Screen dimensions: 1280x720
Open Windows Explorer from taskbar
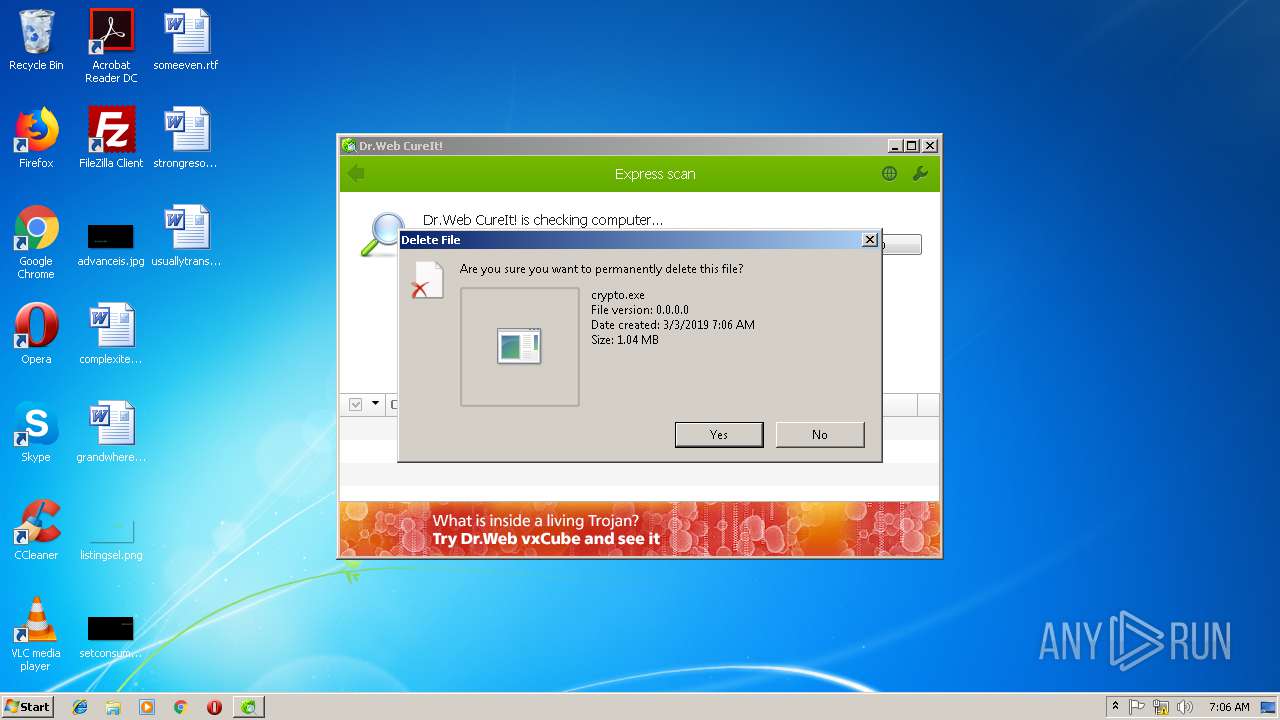(113, 707)
